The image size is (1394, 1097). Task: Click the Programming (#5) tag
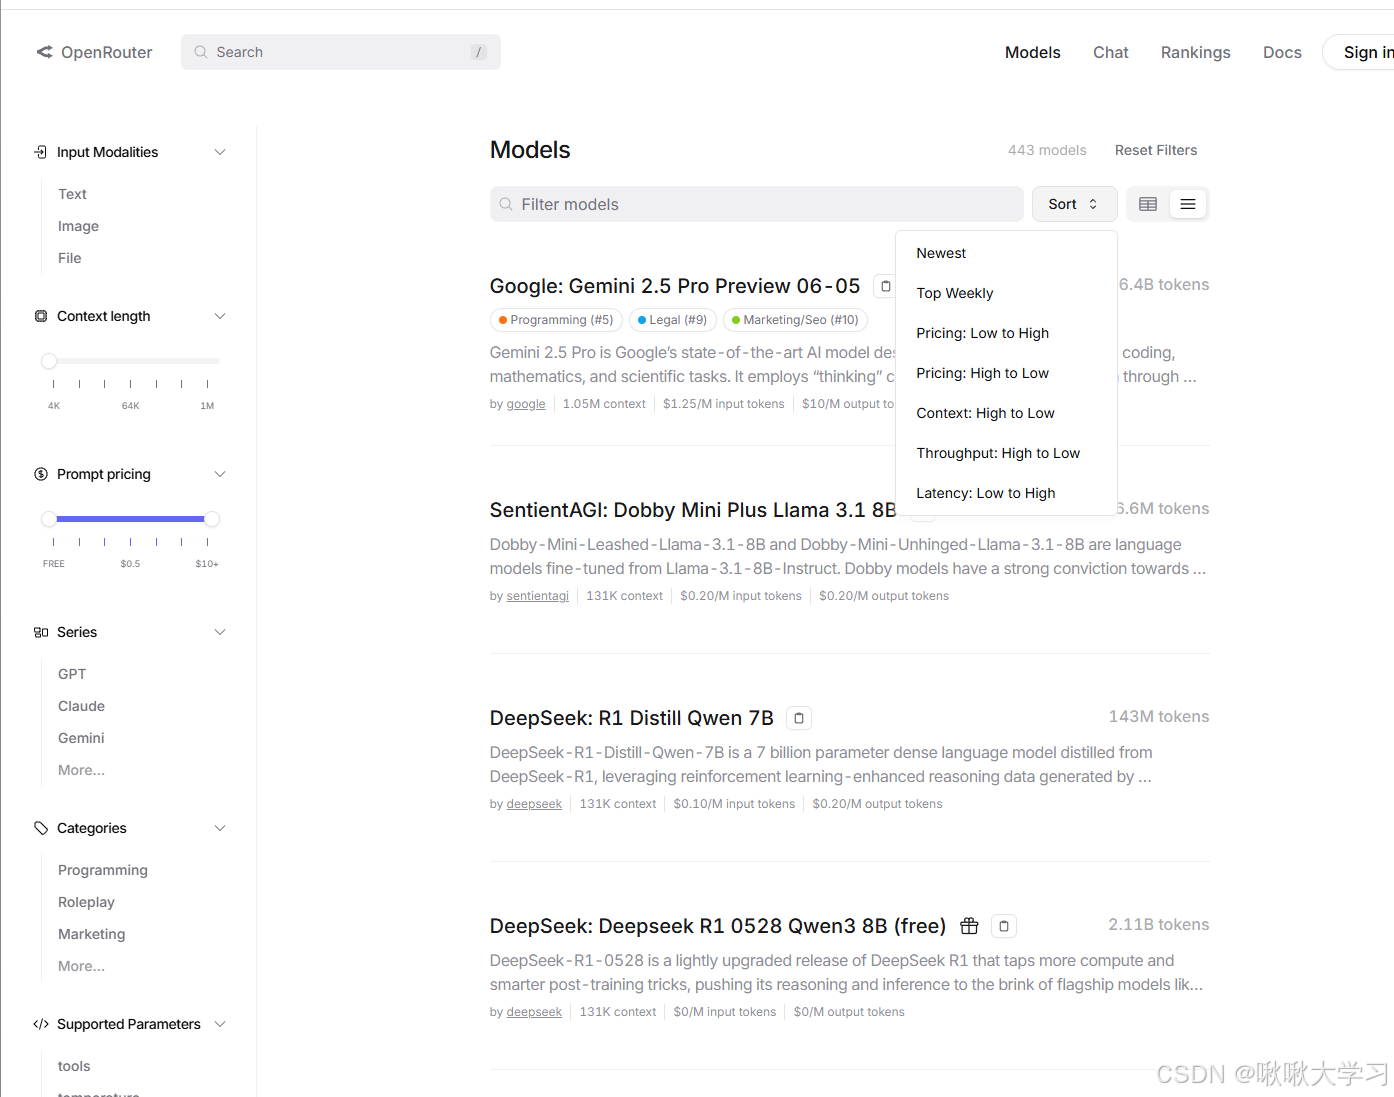[x=556, y=320]
